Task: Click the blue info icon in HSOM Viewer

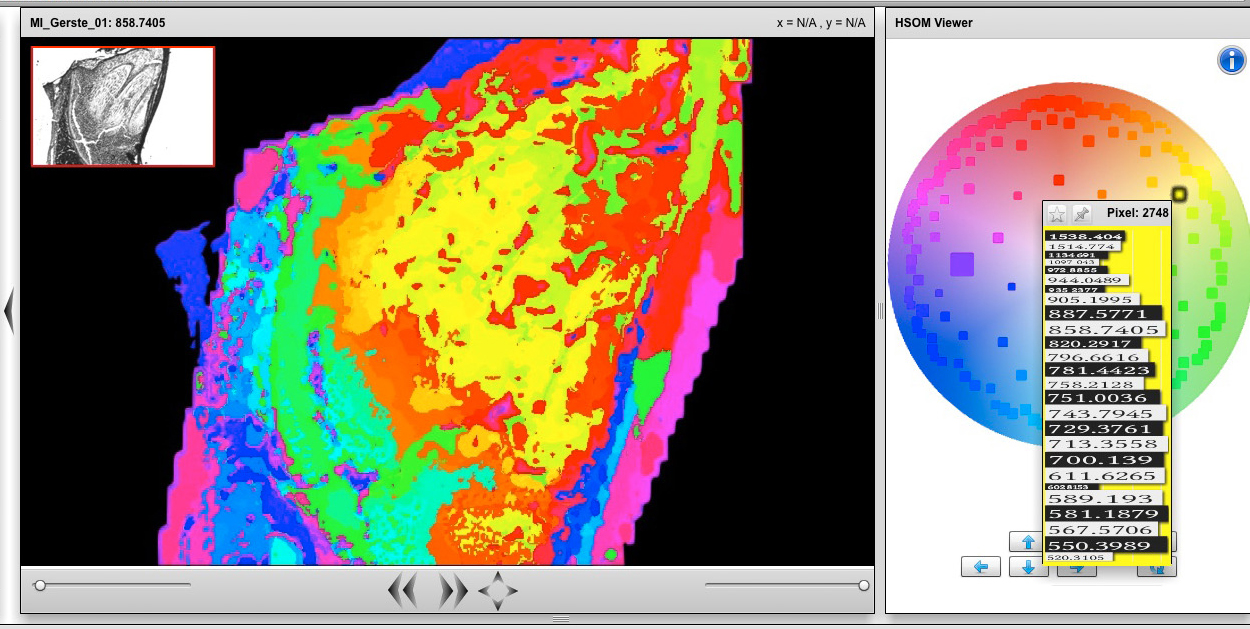Action: [1231, 60]
